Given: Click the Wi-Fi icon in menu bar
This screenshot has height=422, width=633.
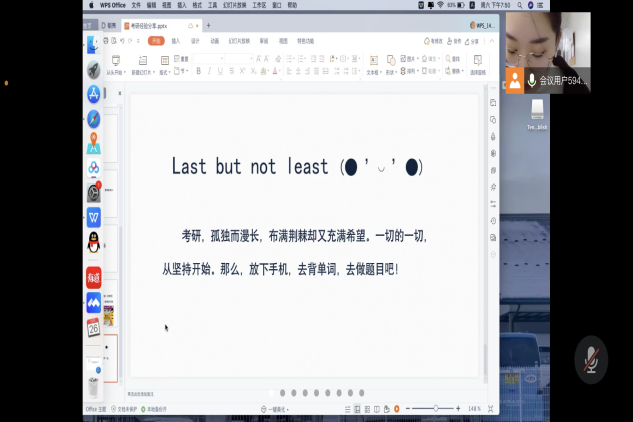Looking at the screenshot, I should 440,5.
